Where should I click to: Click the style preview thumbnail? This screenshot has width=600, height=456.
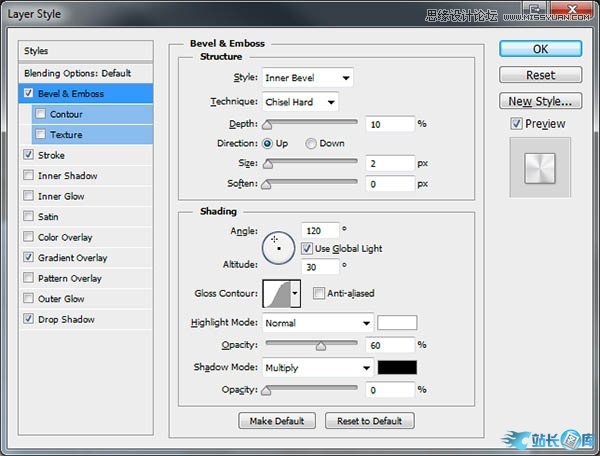539,167
